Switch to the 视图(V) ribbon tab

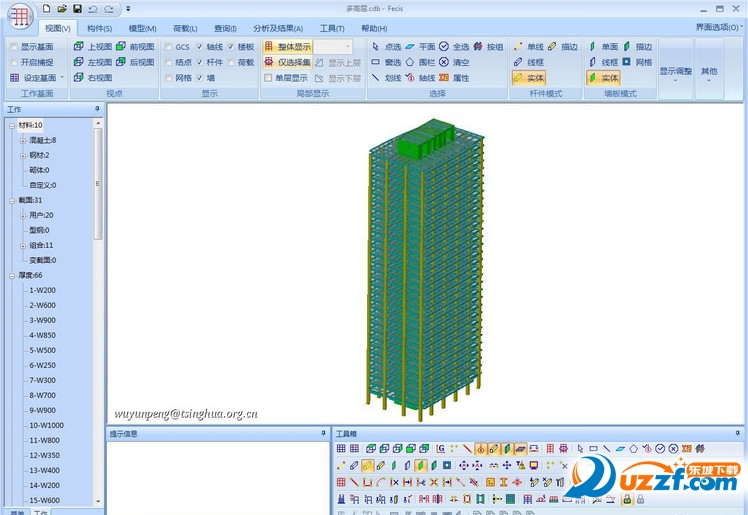coord(58,29)
